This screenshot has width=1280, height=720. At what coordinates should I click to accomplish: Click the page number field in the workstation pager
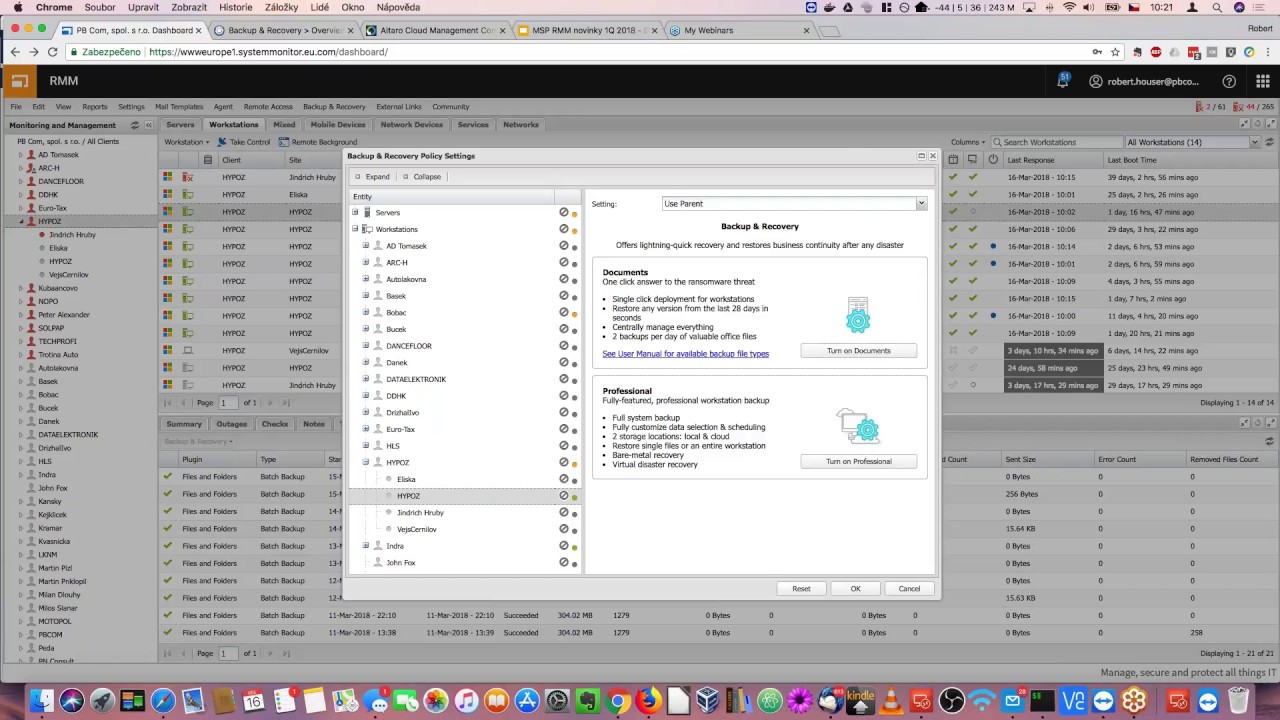[x=228, y=402]
